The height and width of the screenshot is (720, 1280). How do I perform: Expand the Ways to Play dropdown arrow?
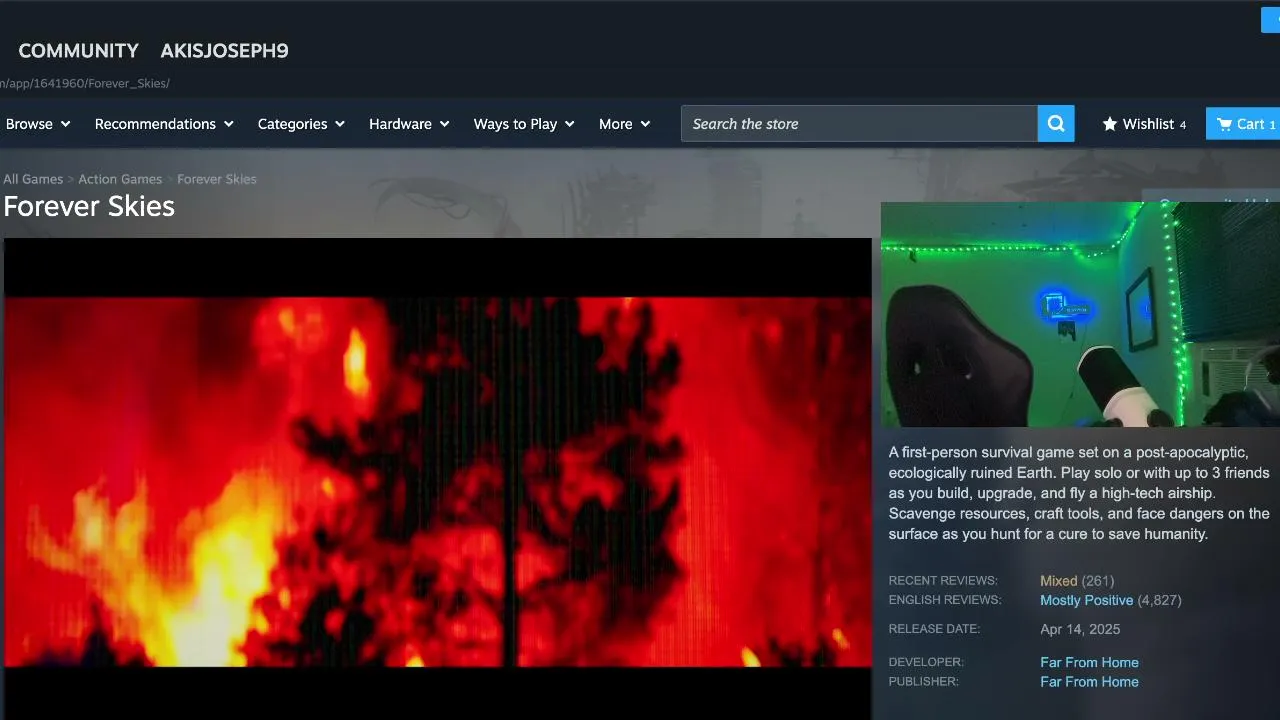[x=570, y=124]
